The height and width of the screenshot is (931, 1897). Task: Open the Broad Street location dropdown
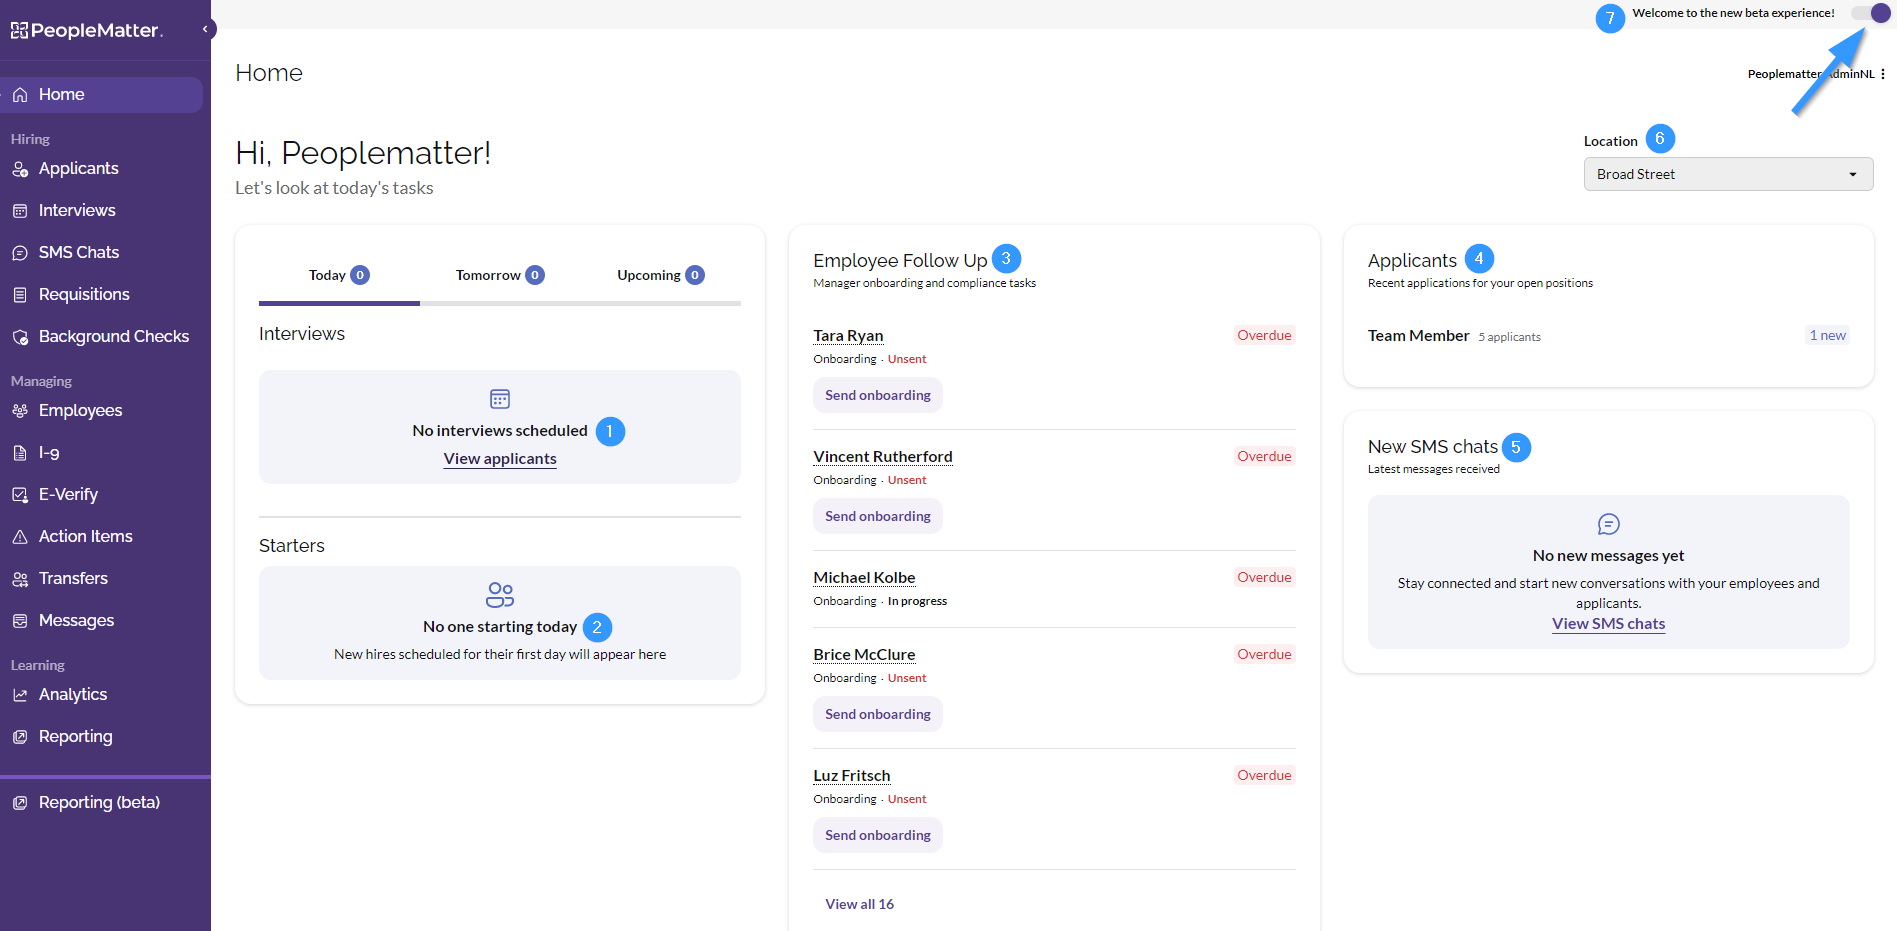click(1727, 174)
